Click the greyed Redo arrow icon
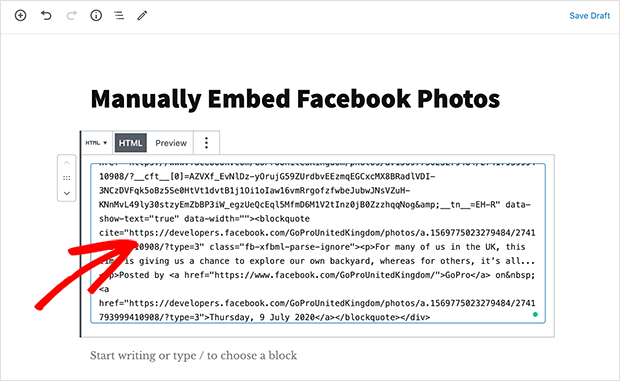This screenshot has height=381, width=620. [x=72, y=15]
